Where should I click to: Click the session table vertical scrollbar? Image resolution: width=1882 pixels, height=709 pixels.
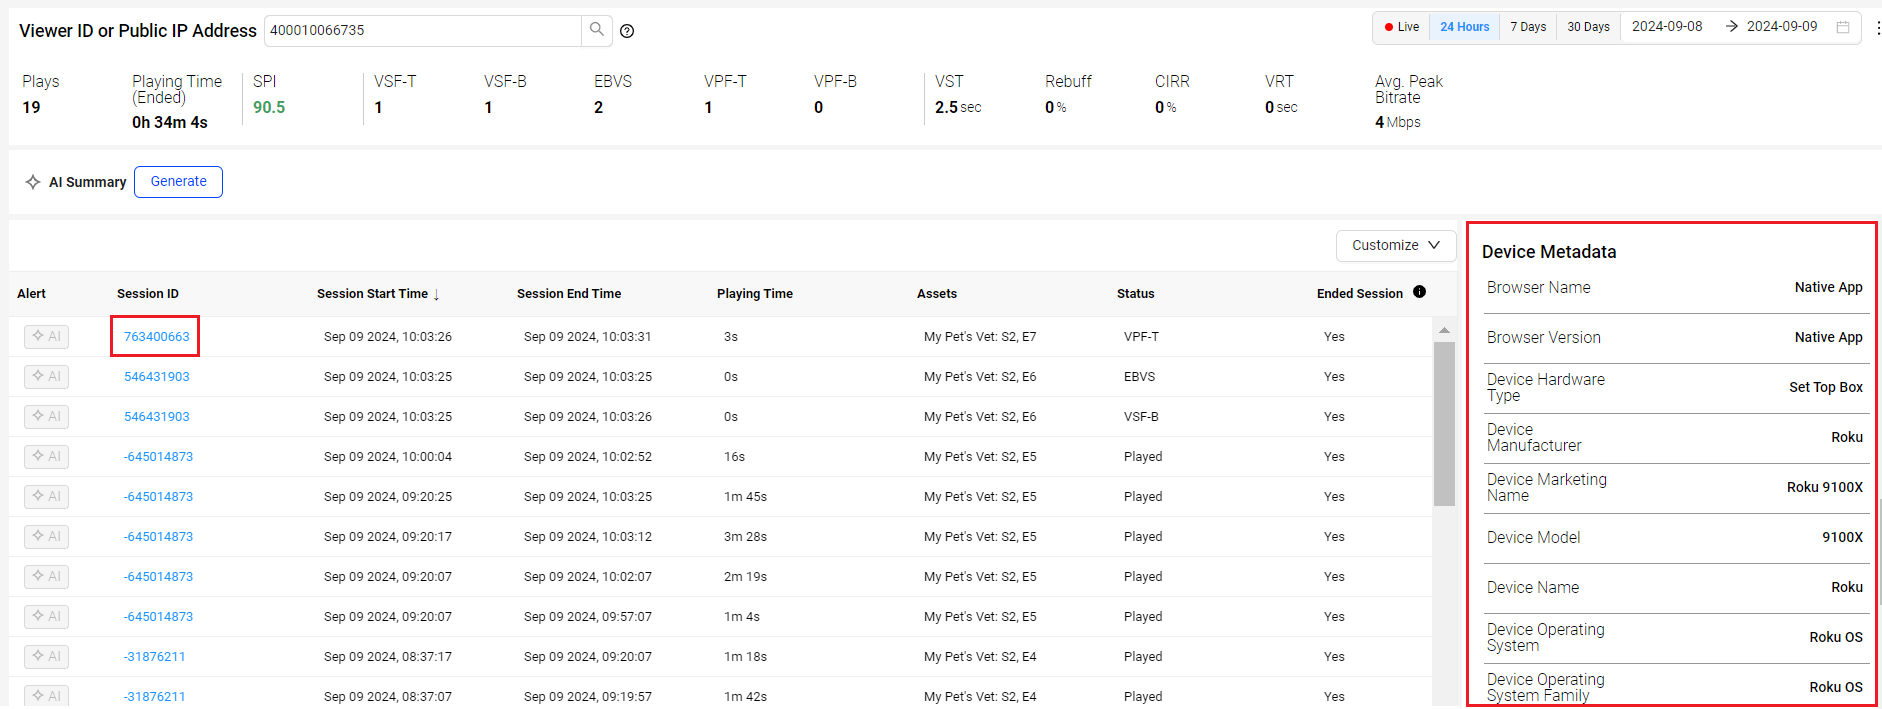[1443, 424]
